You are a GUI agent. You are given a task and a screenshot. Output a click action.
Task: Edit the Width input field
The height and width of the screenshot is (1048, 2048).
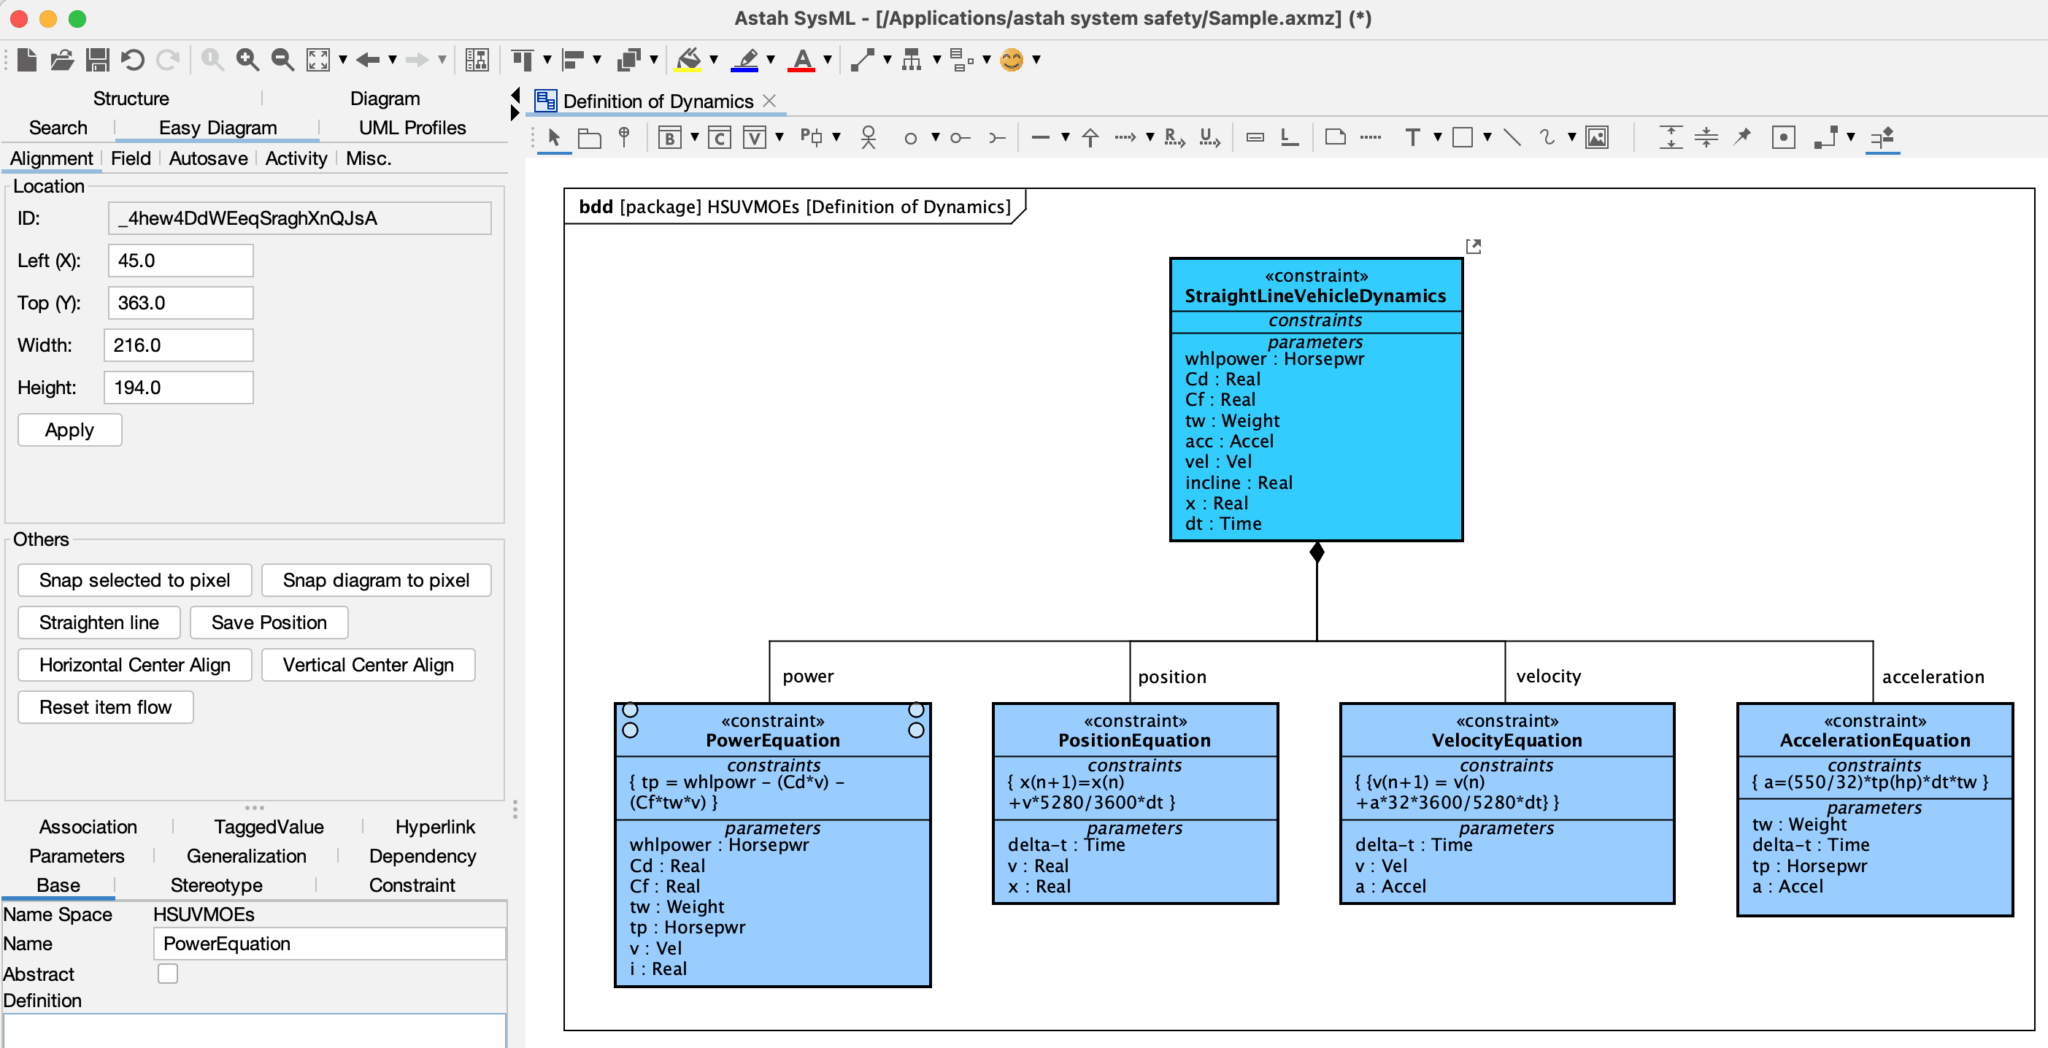coord(178,345)
